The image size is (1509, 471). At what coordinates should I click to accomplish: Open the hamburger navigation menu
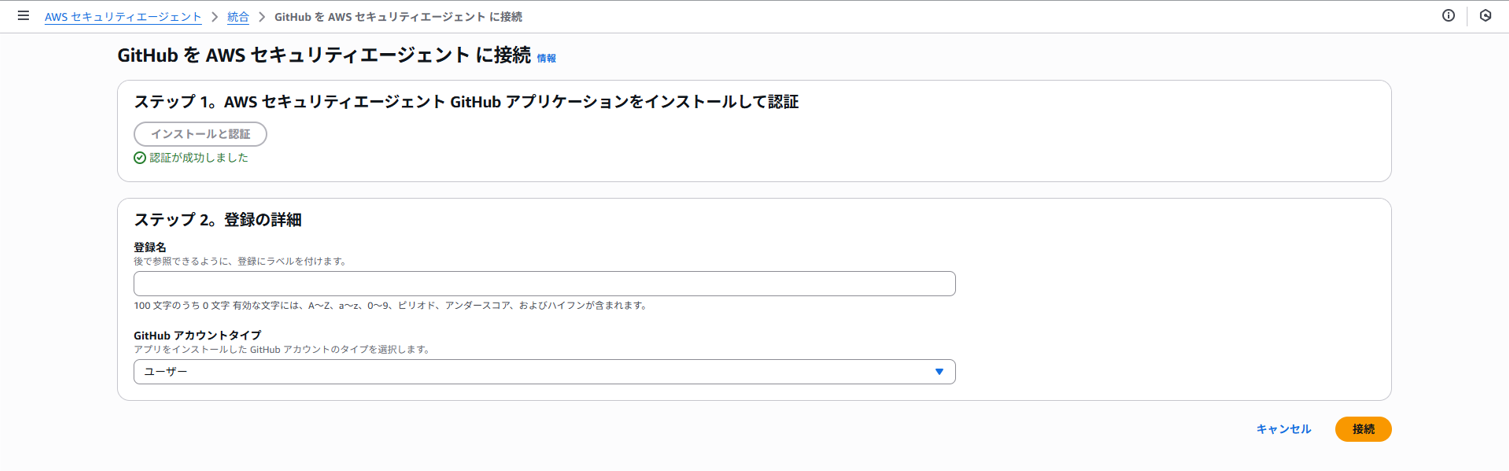point(24,16)
